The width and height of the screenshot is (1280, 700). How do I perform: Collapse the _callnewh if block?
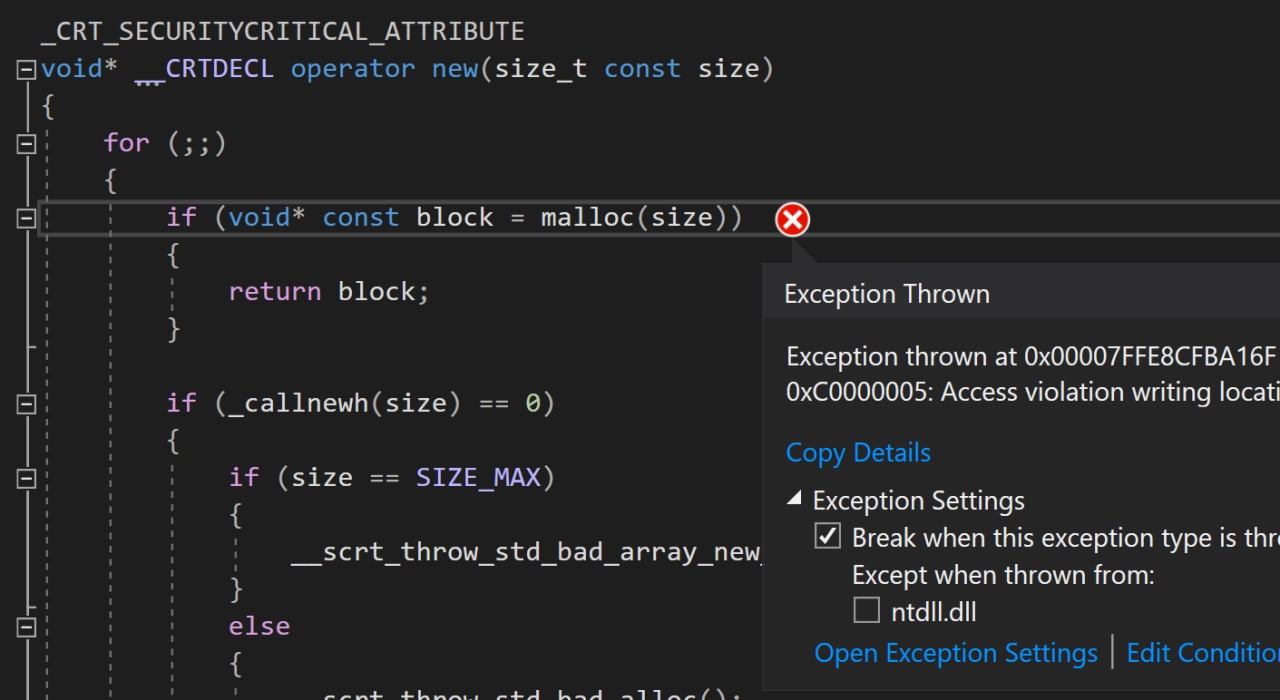click(27, 404)
